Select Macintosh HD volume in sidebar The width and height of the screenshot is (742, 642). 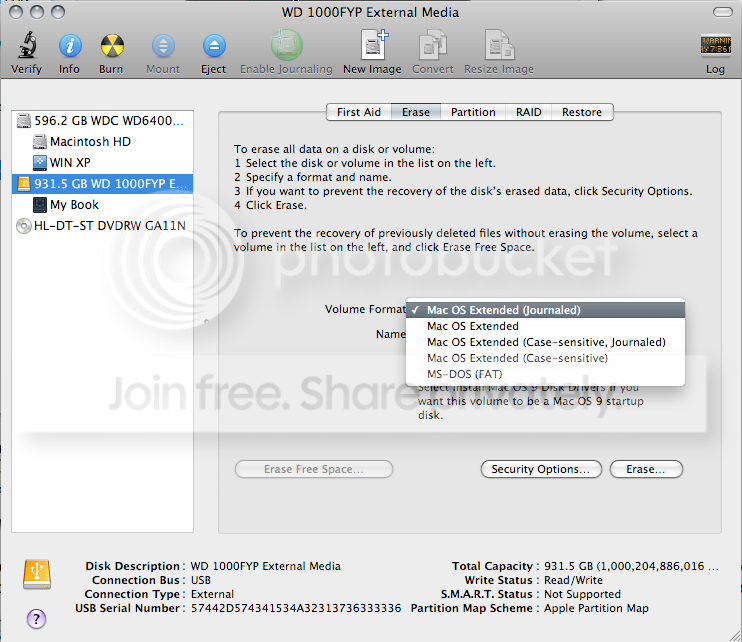(90, 142)
